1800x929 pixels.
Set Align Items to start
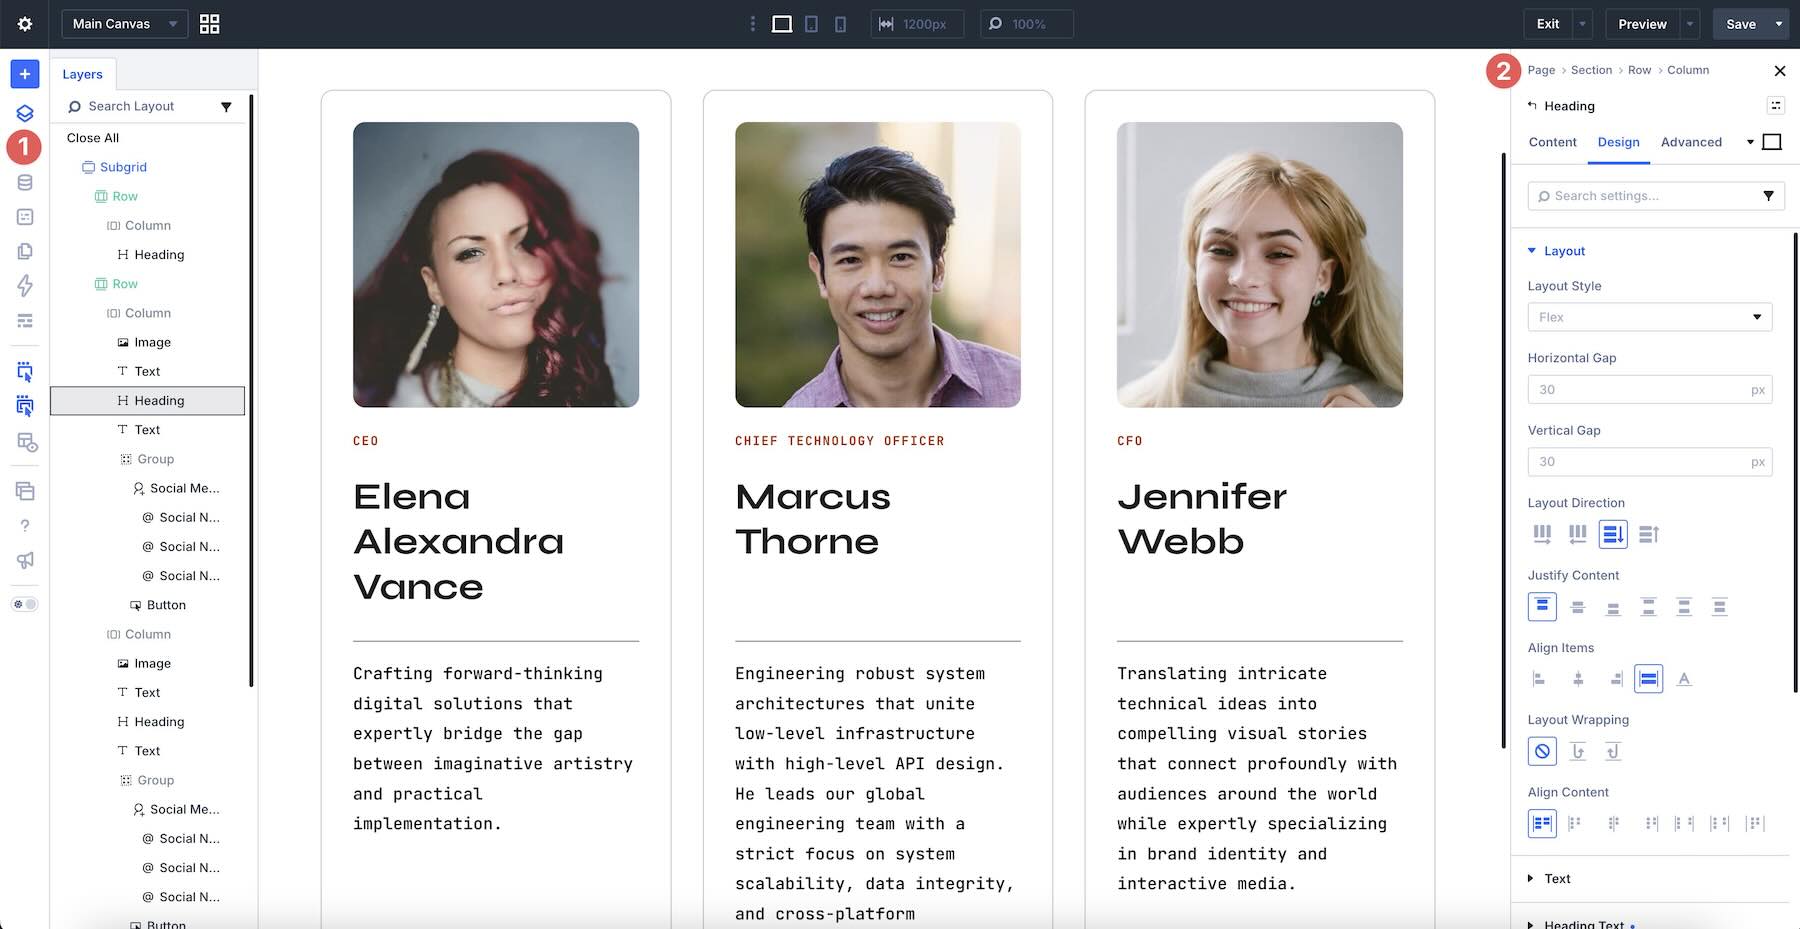point(1540,679)
